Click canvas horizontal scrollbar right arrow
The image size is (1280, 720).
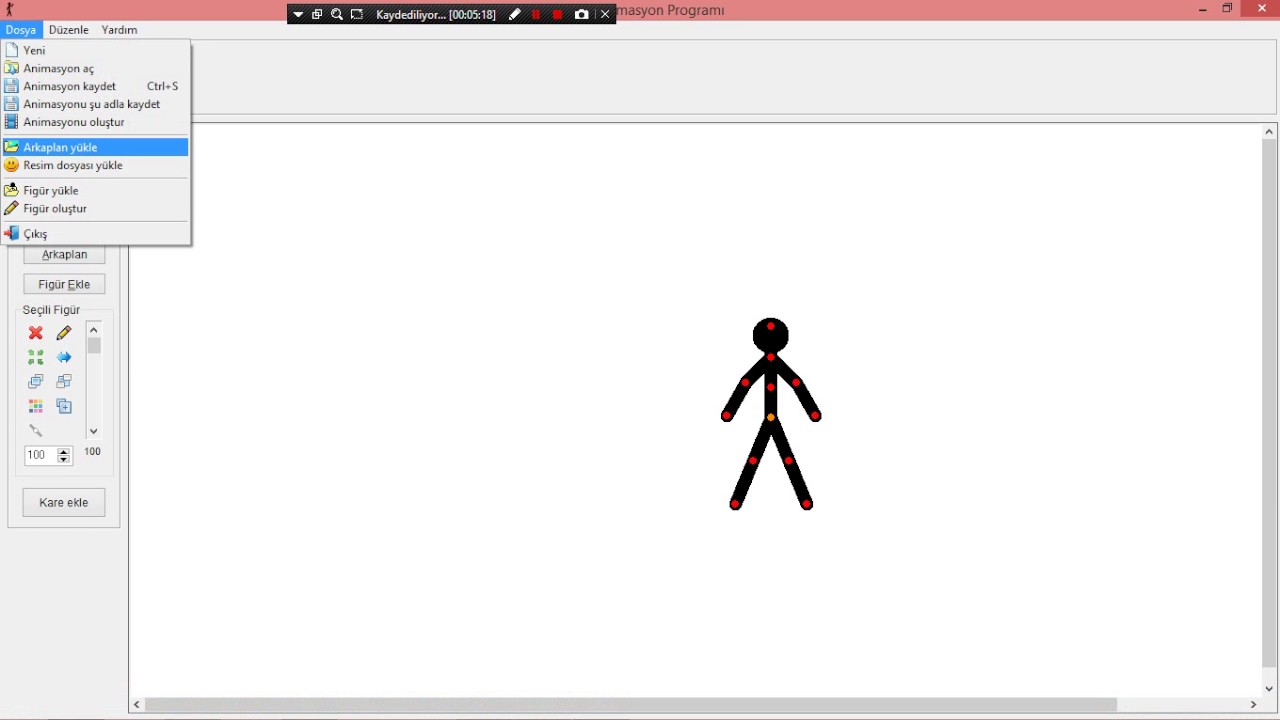1253,705
